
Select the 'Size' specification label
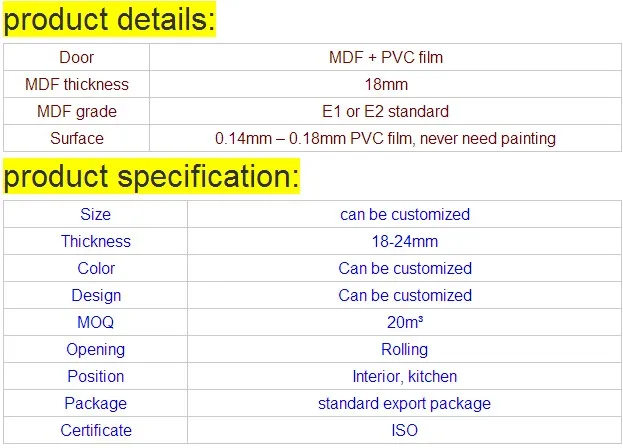point(95,214)
